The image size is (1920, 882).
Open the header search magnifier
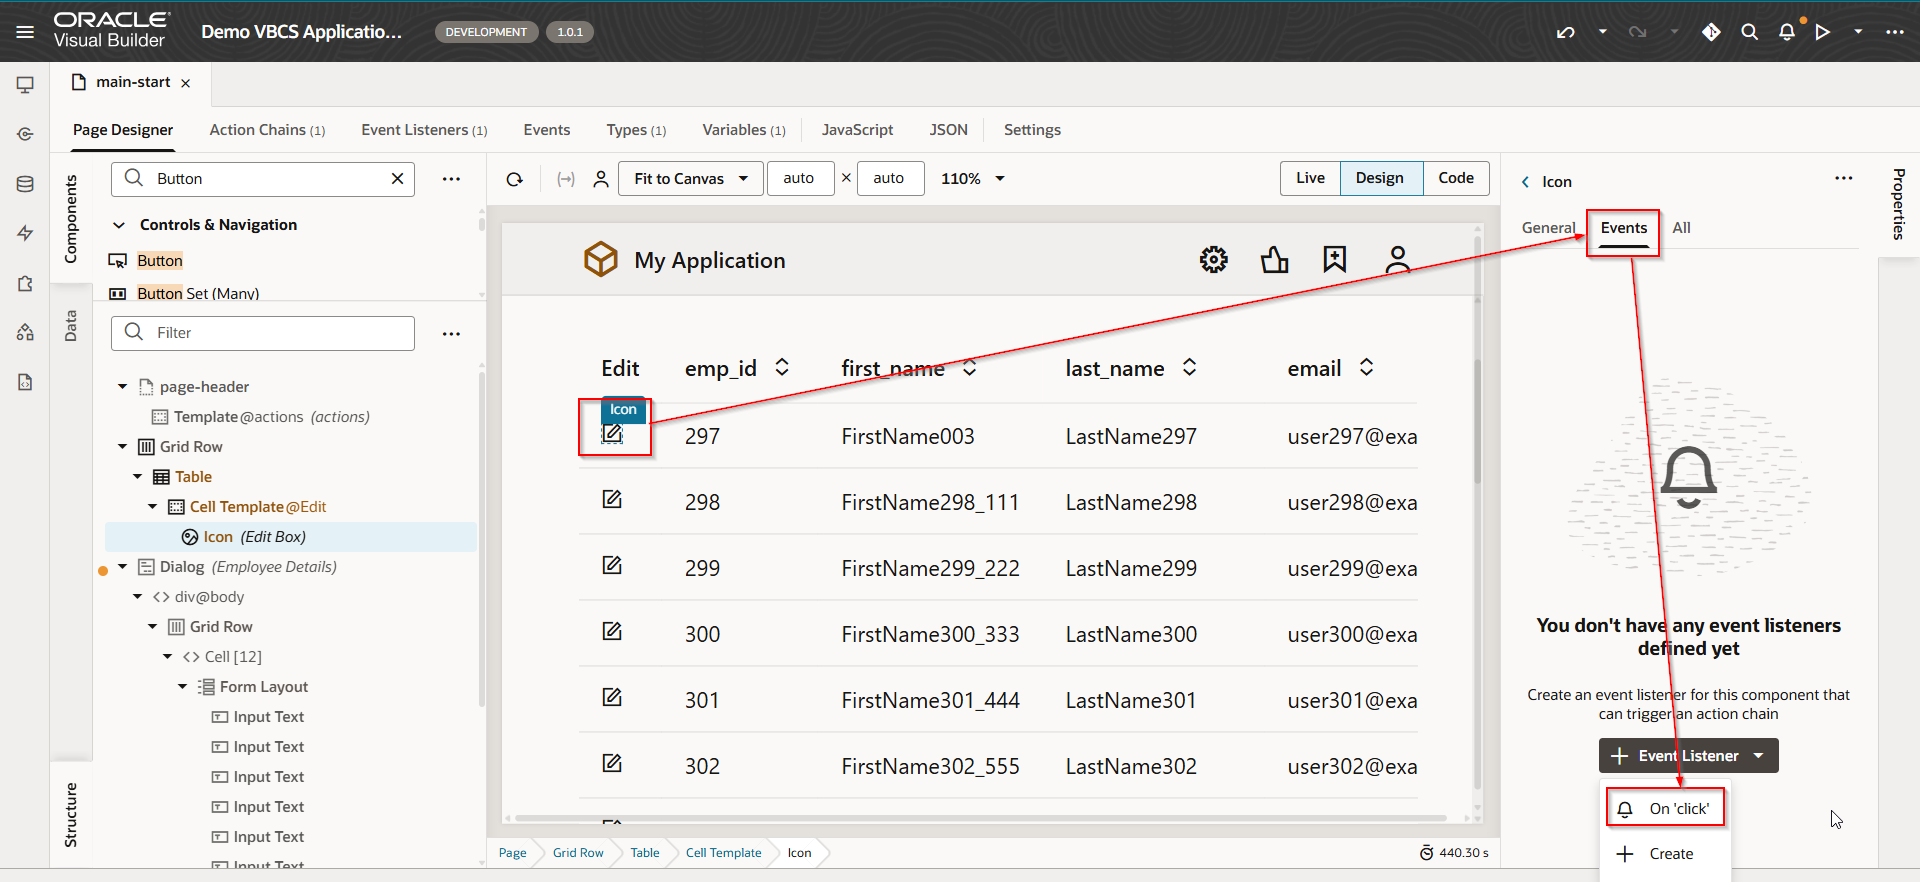click(x=1749, y=32)
